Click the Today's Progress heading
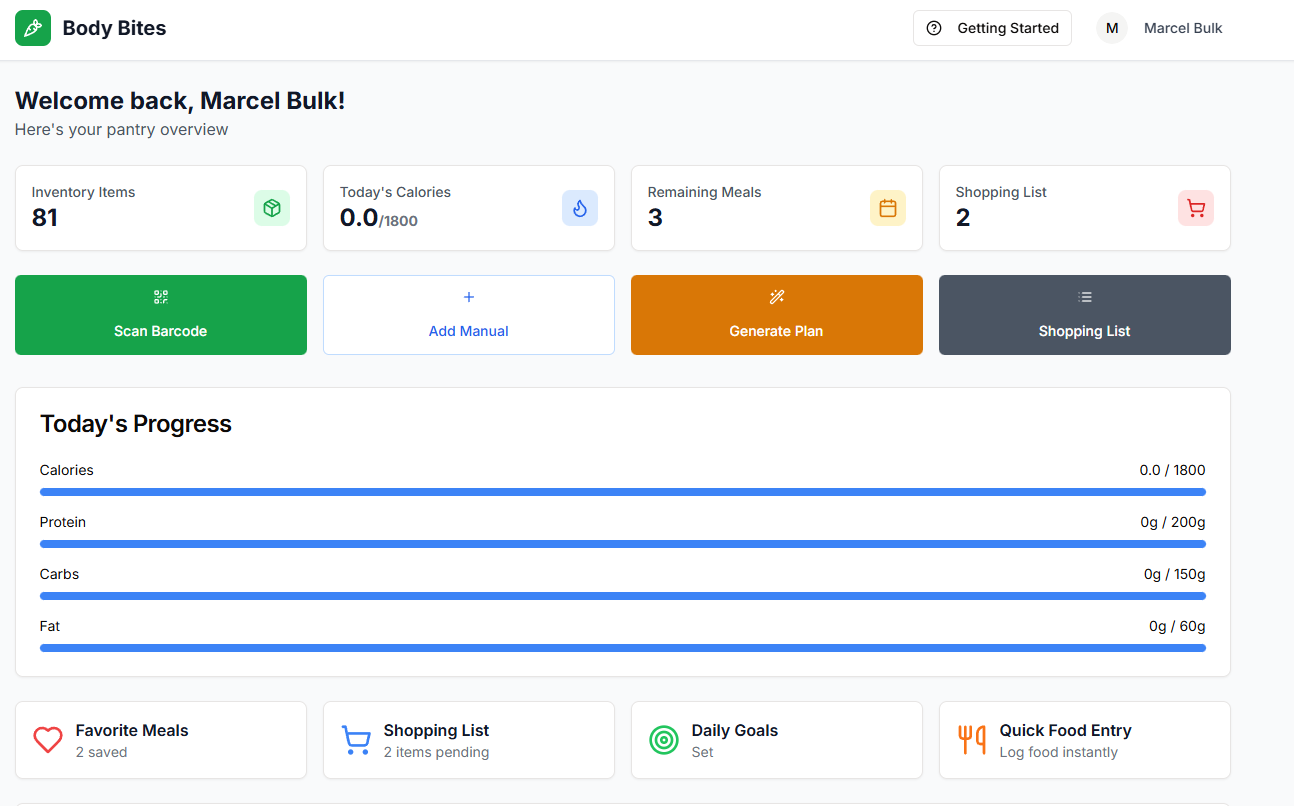This screenshot has height=806, width=1294. tap(136, 424)
